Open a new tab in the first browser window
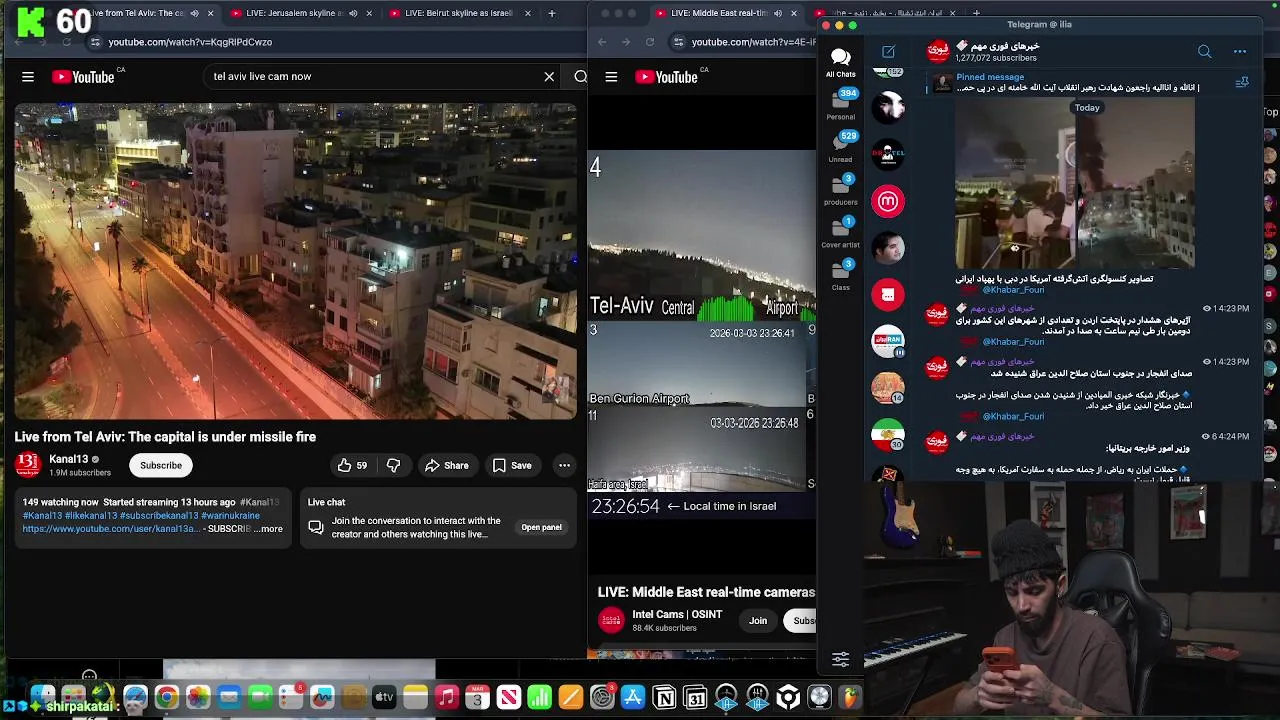 click(x=551, y=13)
